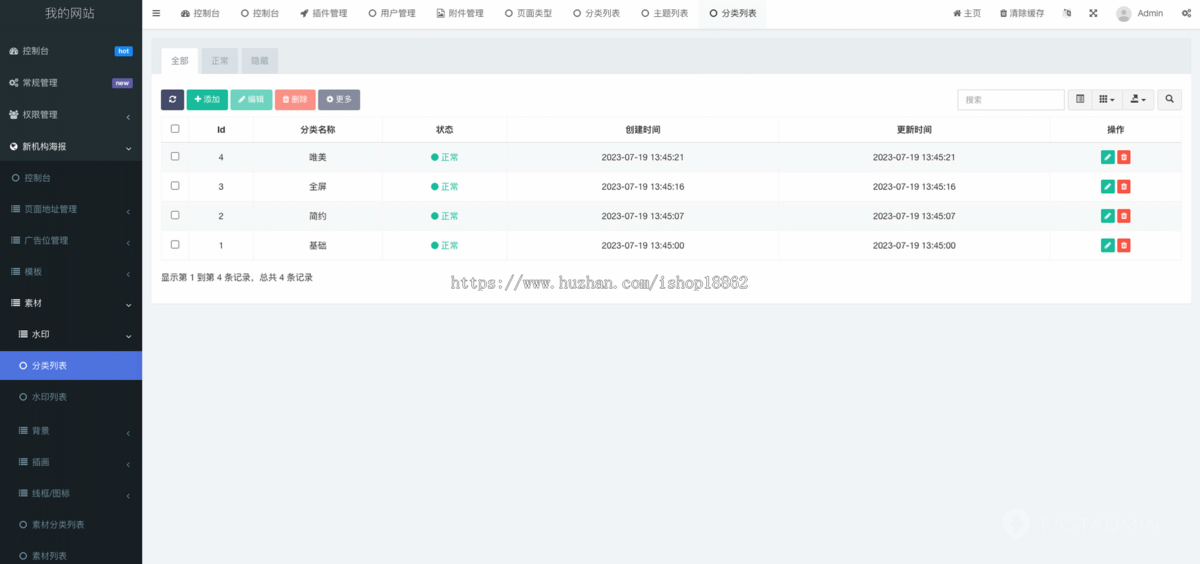Expand 模板 in sidebar

click(x=71, y=272)
